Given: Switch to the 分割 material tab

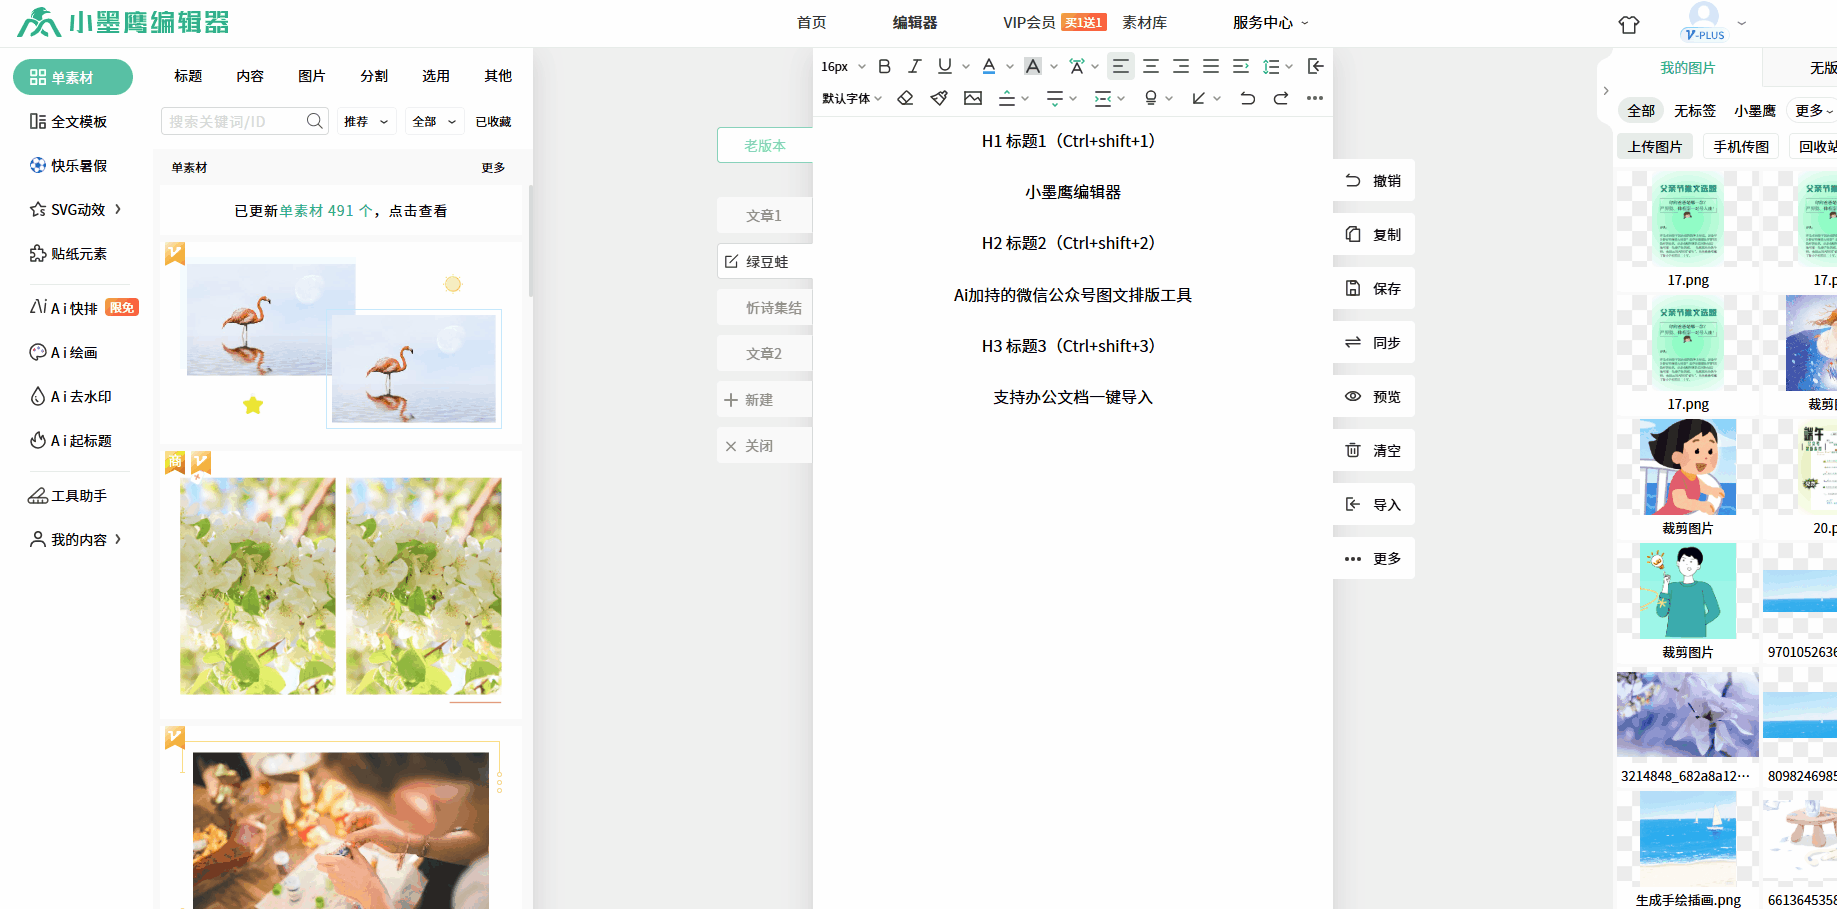Looking at the screenshot, I should tap(374, 76).
